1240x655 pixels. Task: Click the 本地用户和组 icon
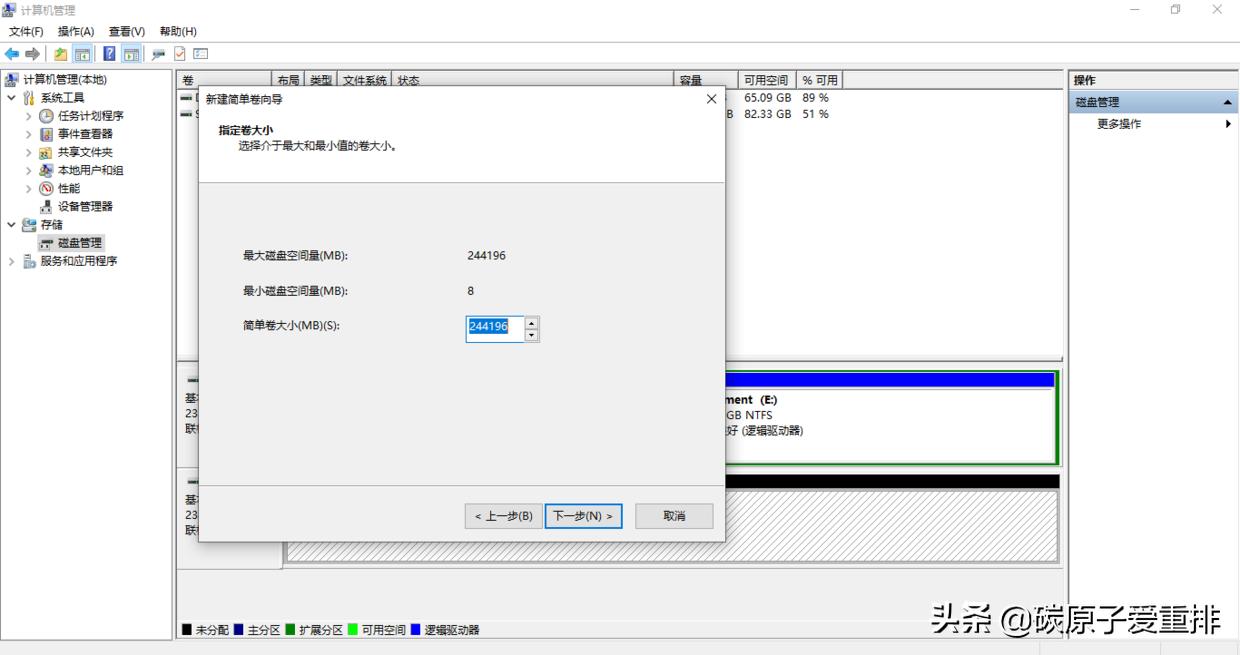[x=46, y=171]
